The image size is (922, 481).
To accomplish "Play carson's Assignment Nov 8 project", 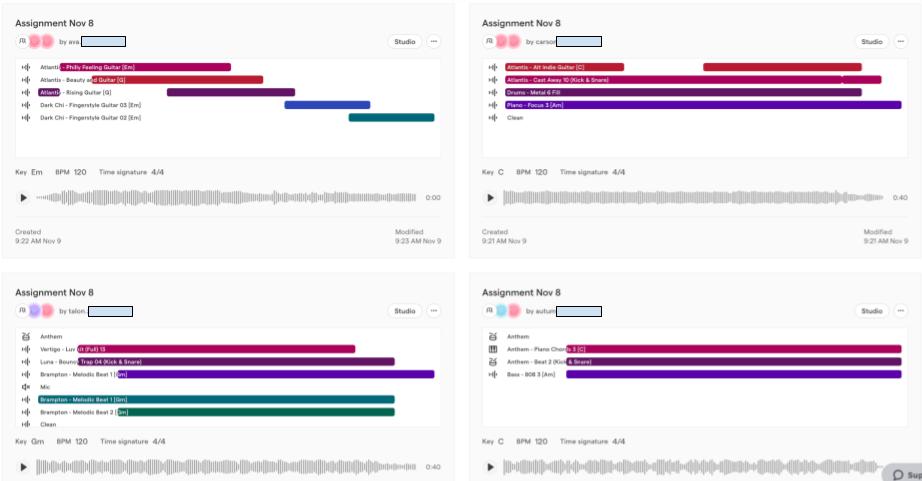I will point(490,198).
